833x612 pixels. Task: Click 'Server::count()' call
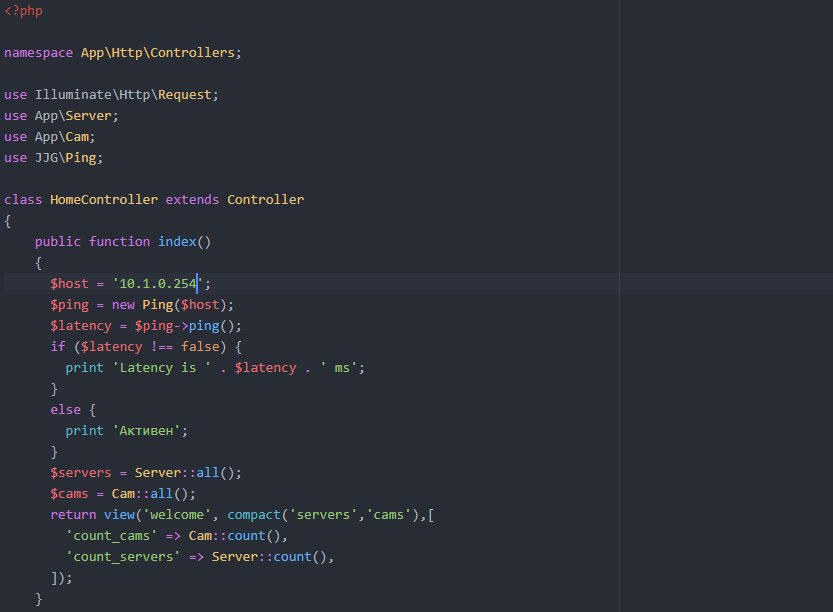click(x=269, y=557)
